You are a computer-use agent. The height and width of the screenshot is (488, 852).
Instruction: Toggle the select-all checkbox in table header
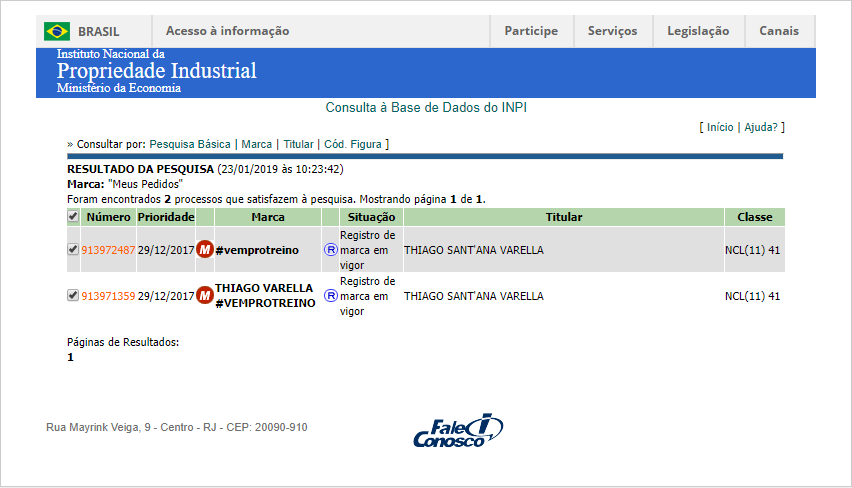[73, 216]
